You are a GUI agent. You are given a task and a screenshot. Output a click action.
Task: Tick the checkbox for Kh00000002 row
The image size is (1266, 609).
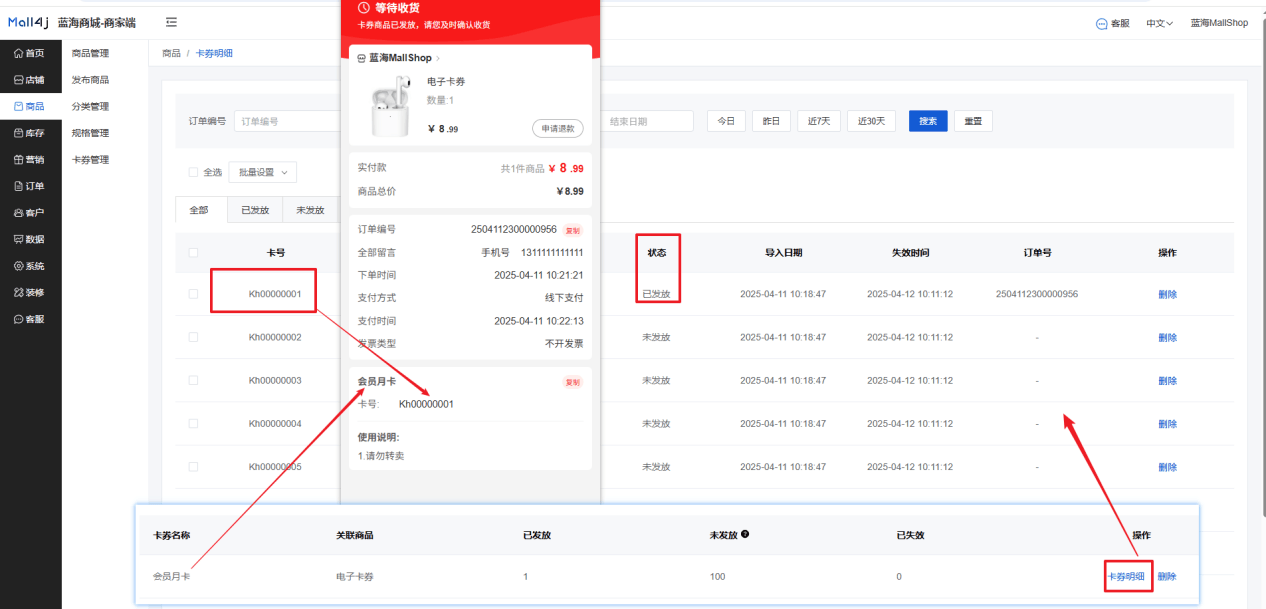click(194, 337)
